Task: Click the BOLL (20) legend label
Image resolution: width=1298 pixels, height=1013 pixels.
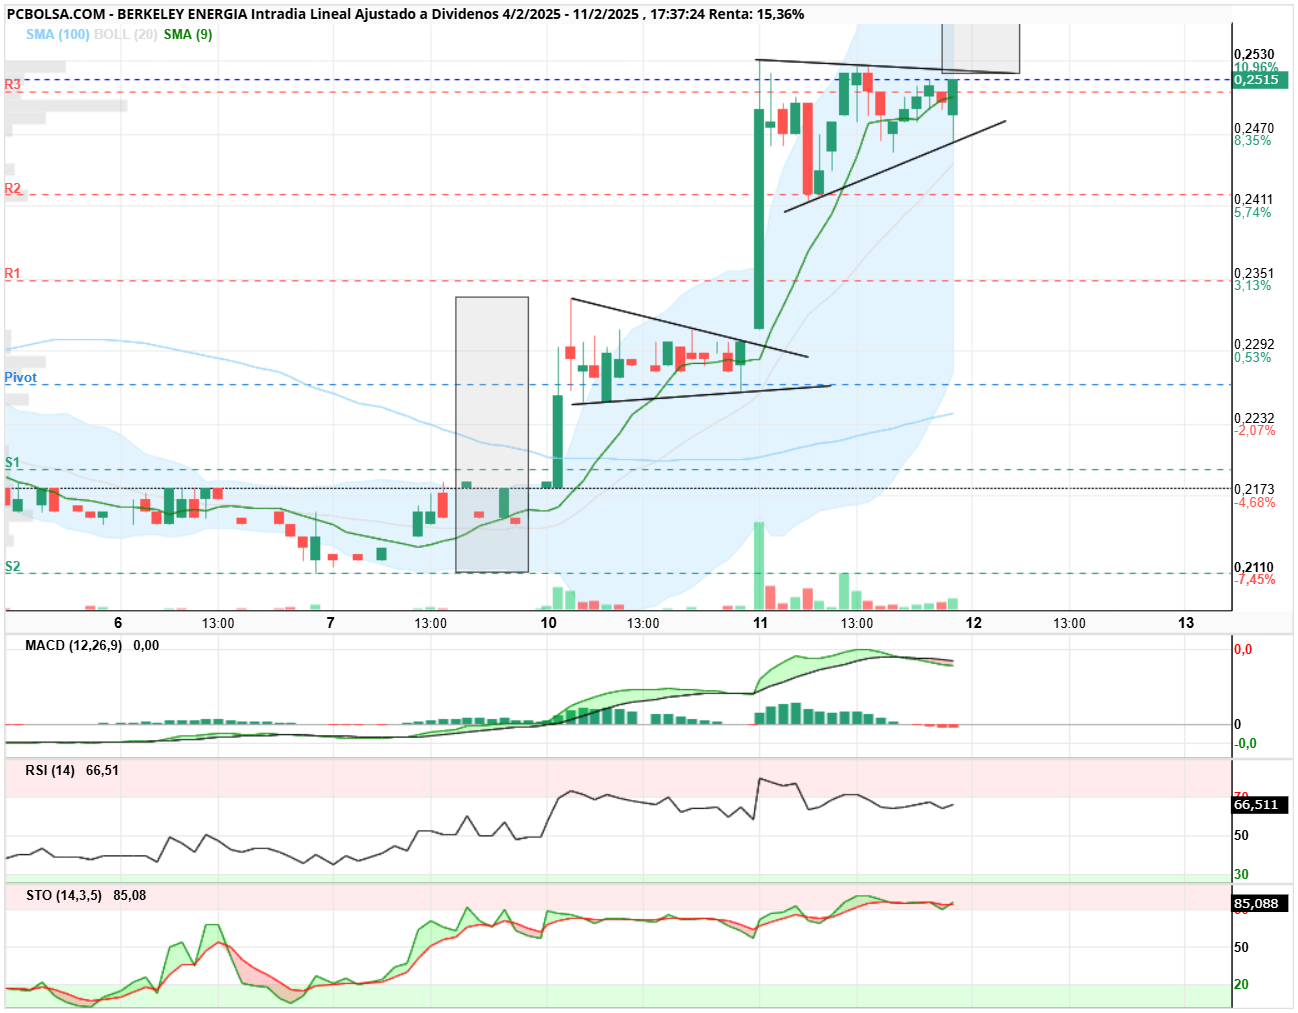Action: [x=125, y=34]
